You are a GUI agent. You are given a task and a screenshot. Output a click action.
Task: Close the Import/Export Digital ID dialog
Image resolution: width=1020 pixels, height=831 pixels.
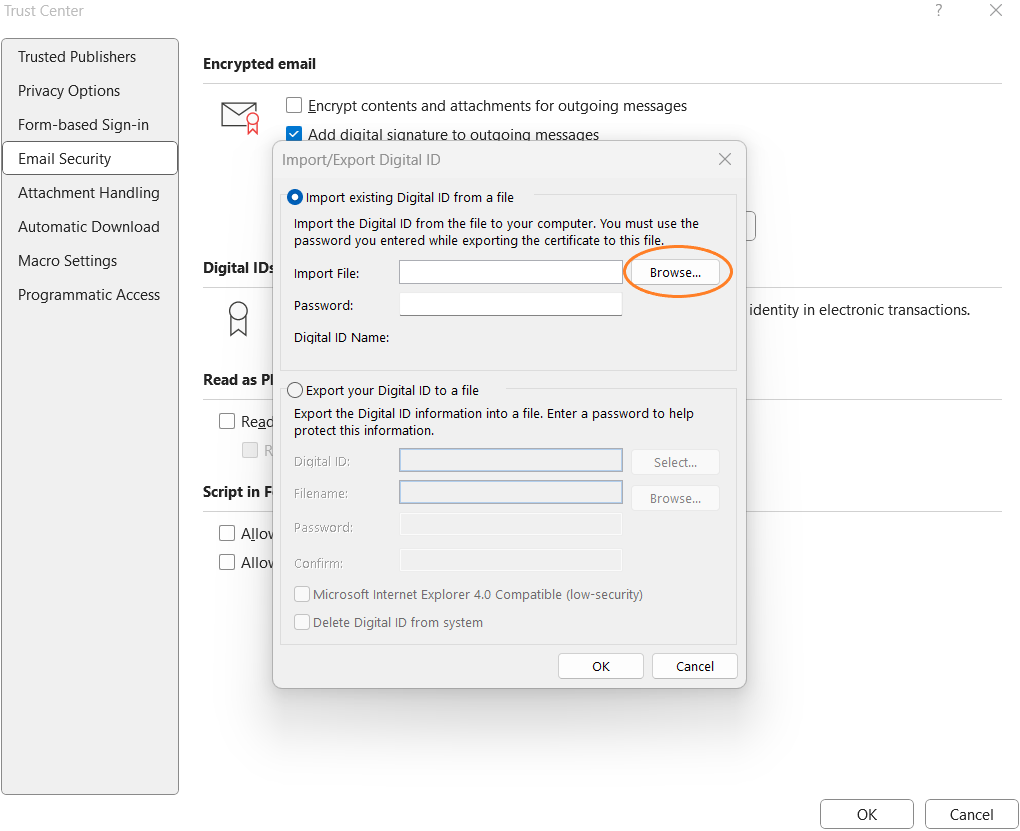click(x=724, y=158)
